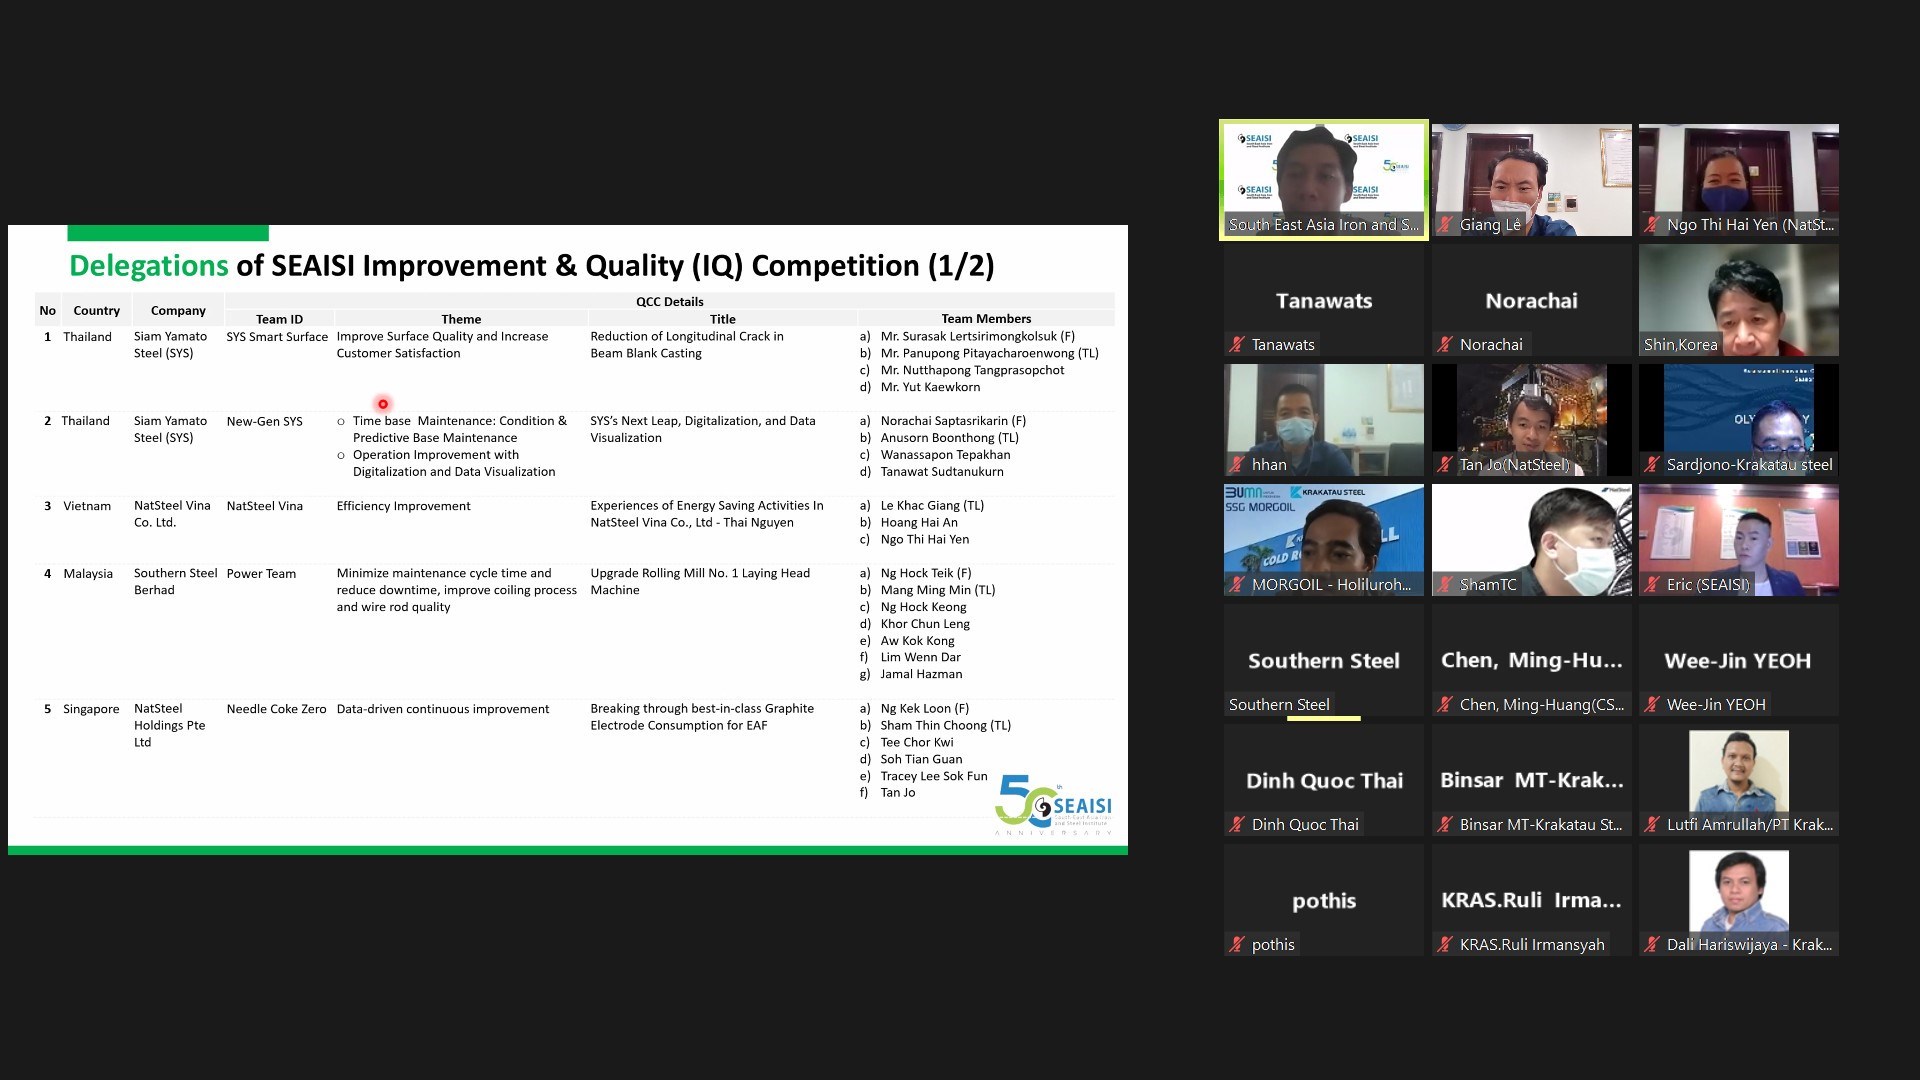The height and width of the screenshot is (1080, 1920).
Task: Click team ID 'Needle Coke Zero'
Action: click(x=277, y=709)
